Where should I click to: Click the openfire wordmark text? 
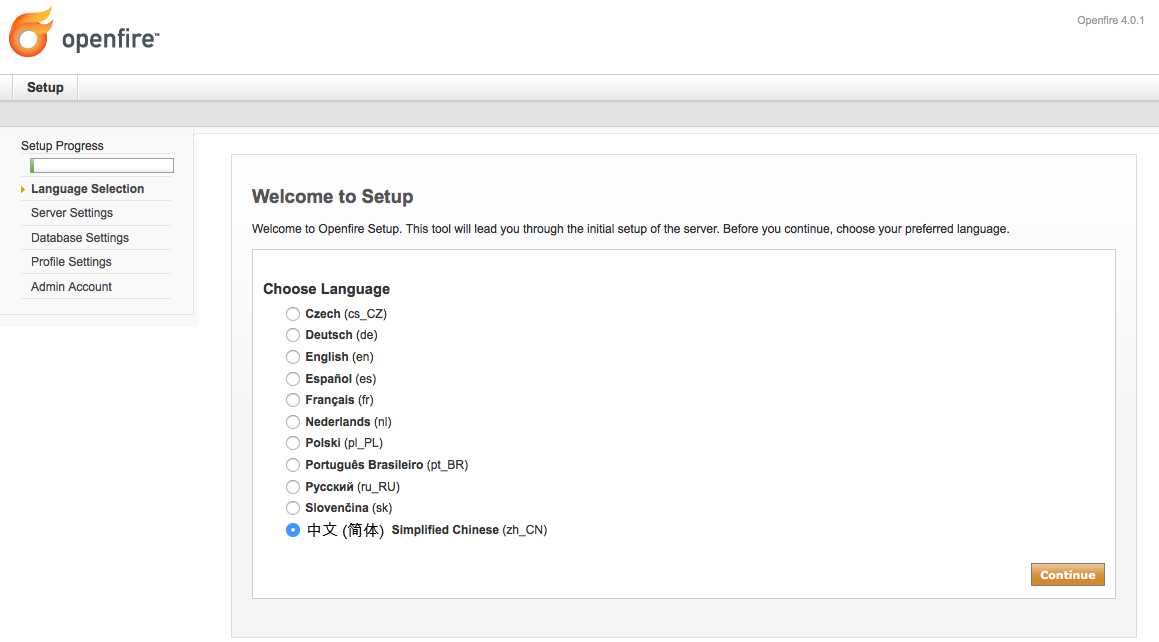click(110, 38)
